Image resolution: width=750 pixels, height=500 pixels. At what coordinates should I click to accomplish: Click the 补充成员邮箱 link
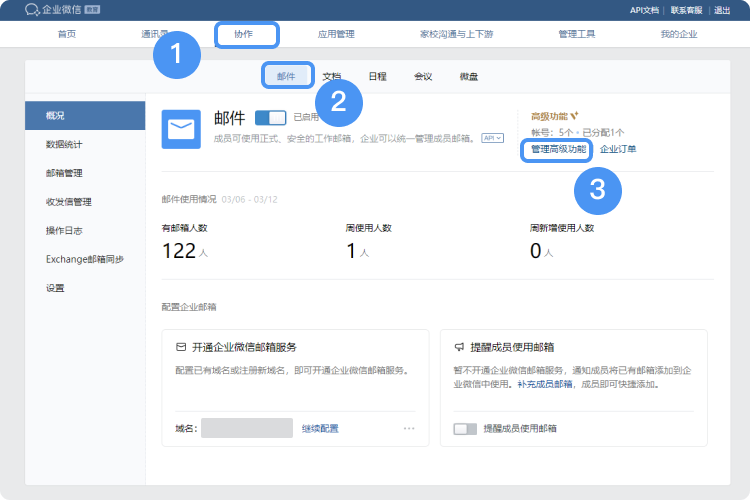click(x=545, y=384)
